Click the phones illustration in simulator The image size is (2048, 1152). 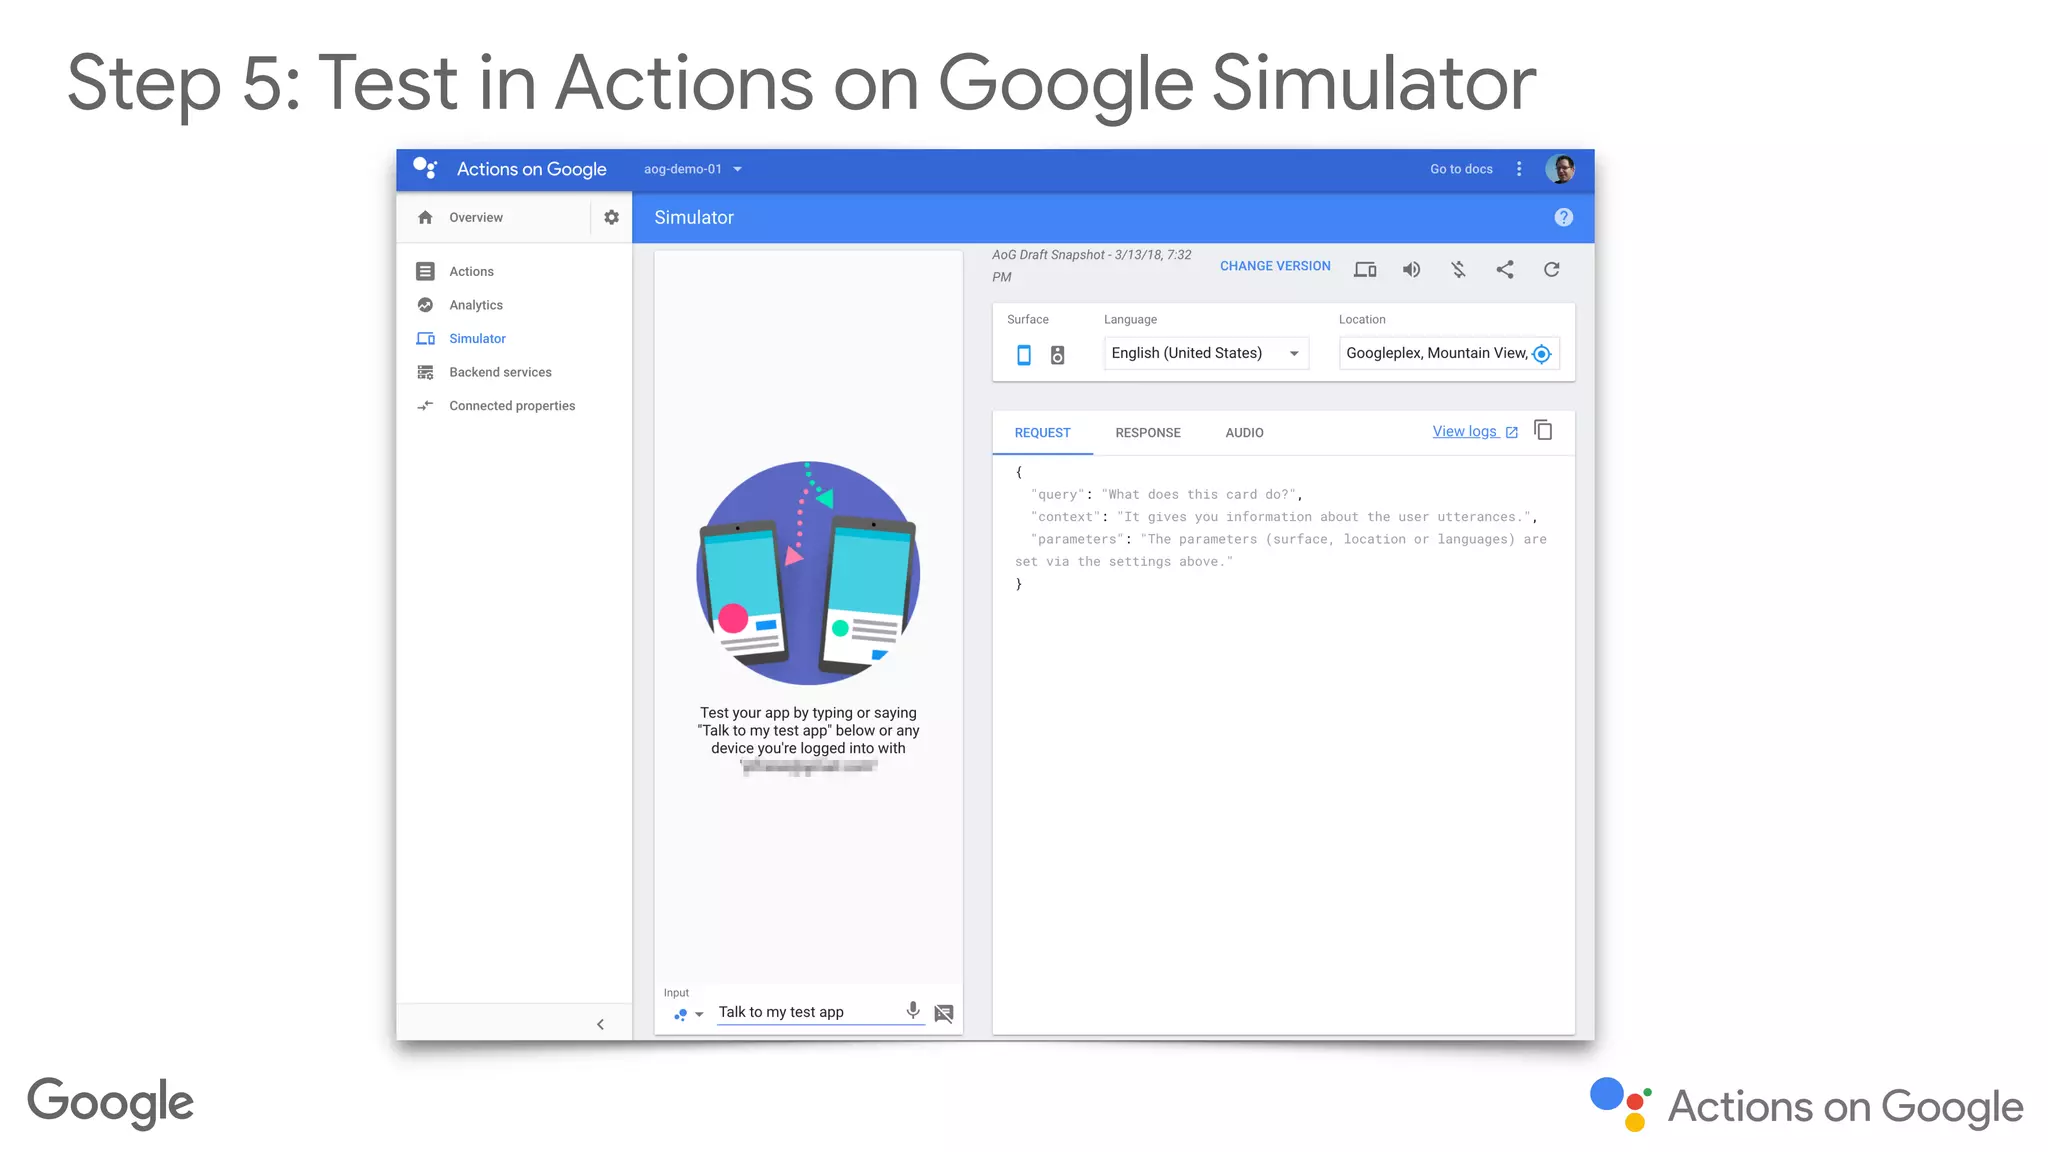808,573
